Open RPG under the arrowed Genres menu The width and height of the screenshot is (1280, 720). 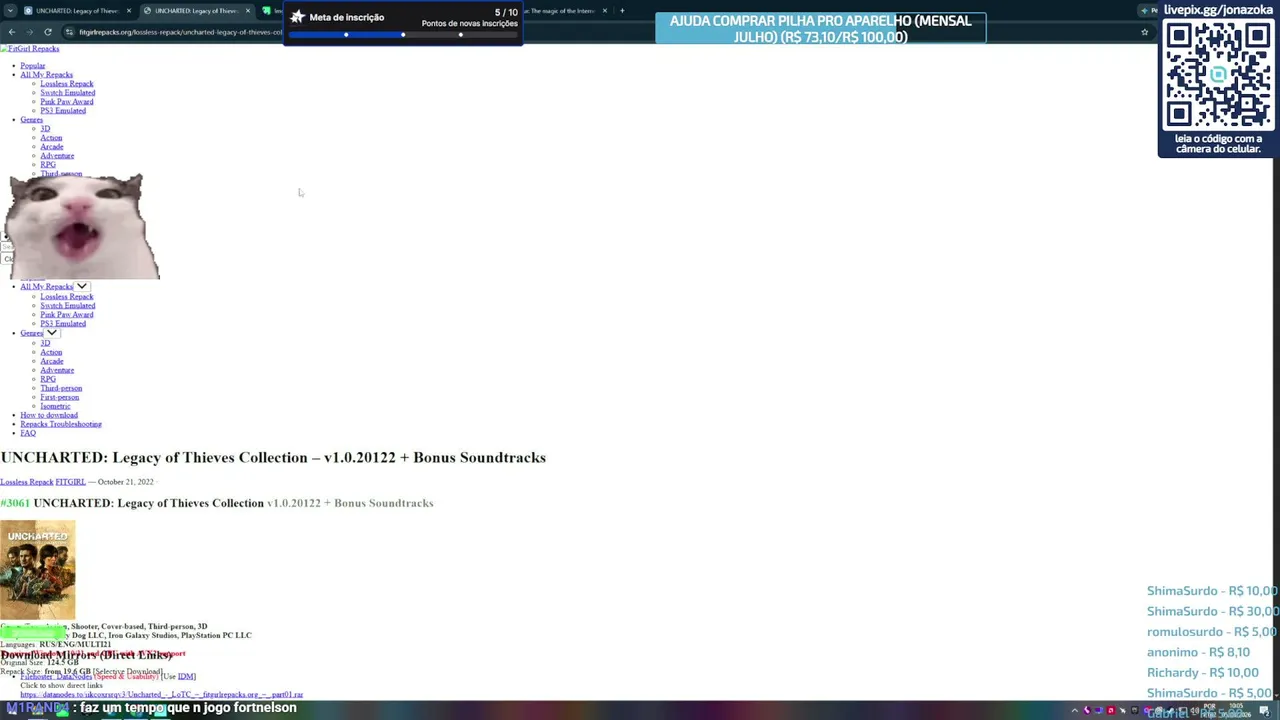pos(48,379)
